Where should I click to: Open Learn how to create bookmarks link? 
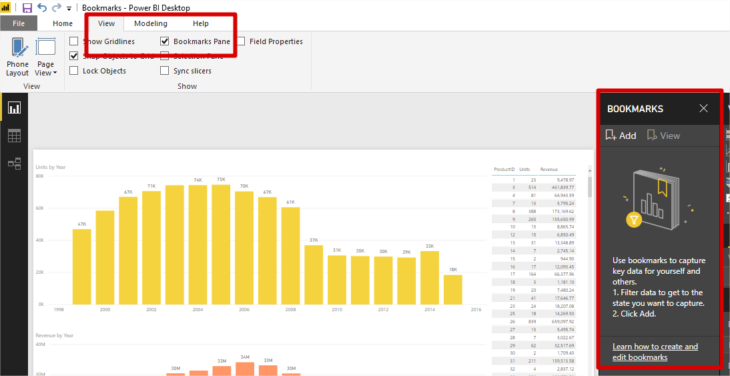point(655,352)
